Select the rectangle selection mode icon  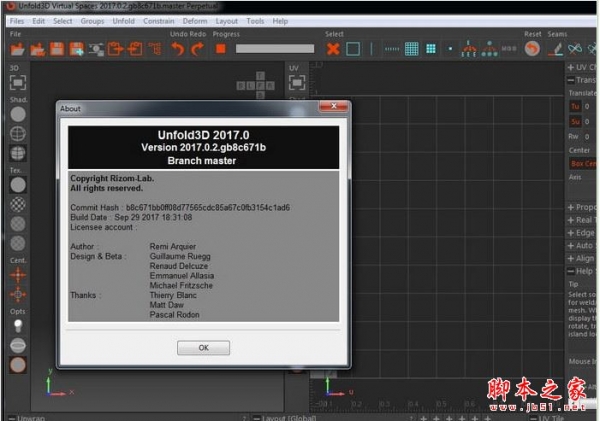[x=353, y=49]
